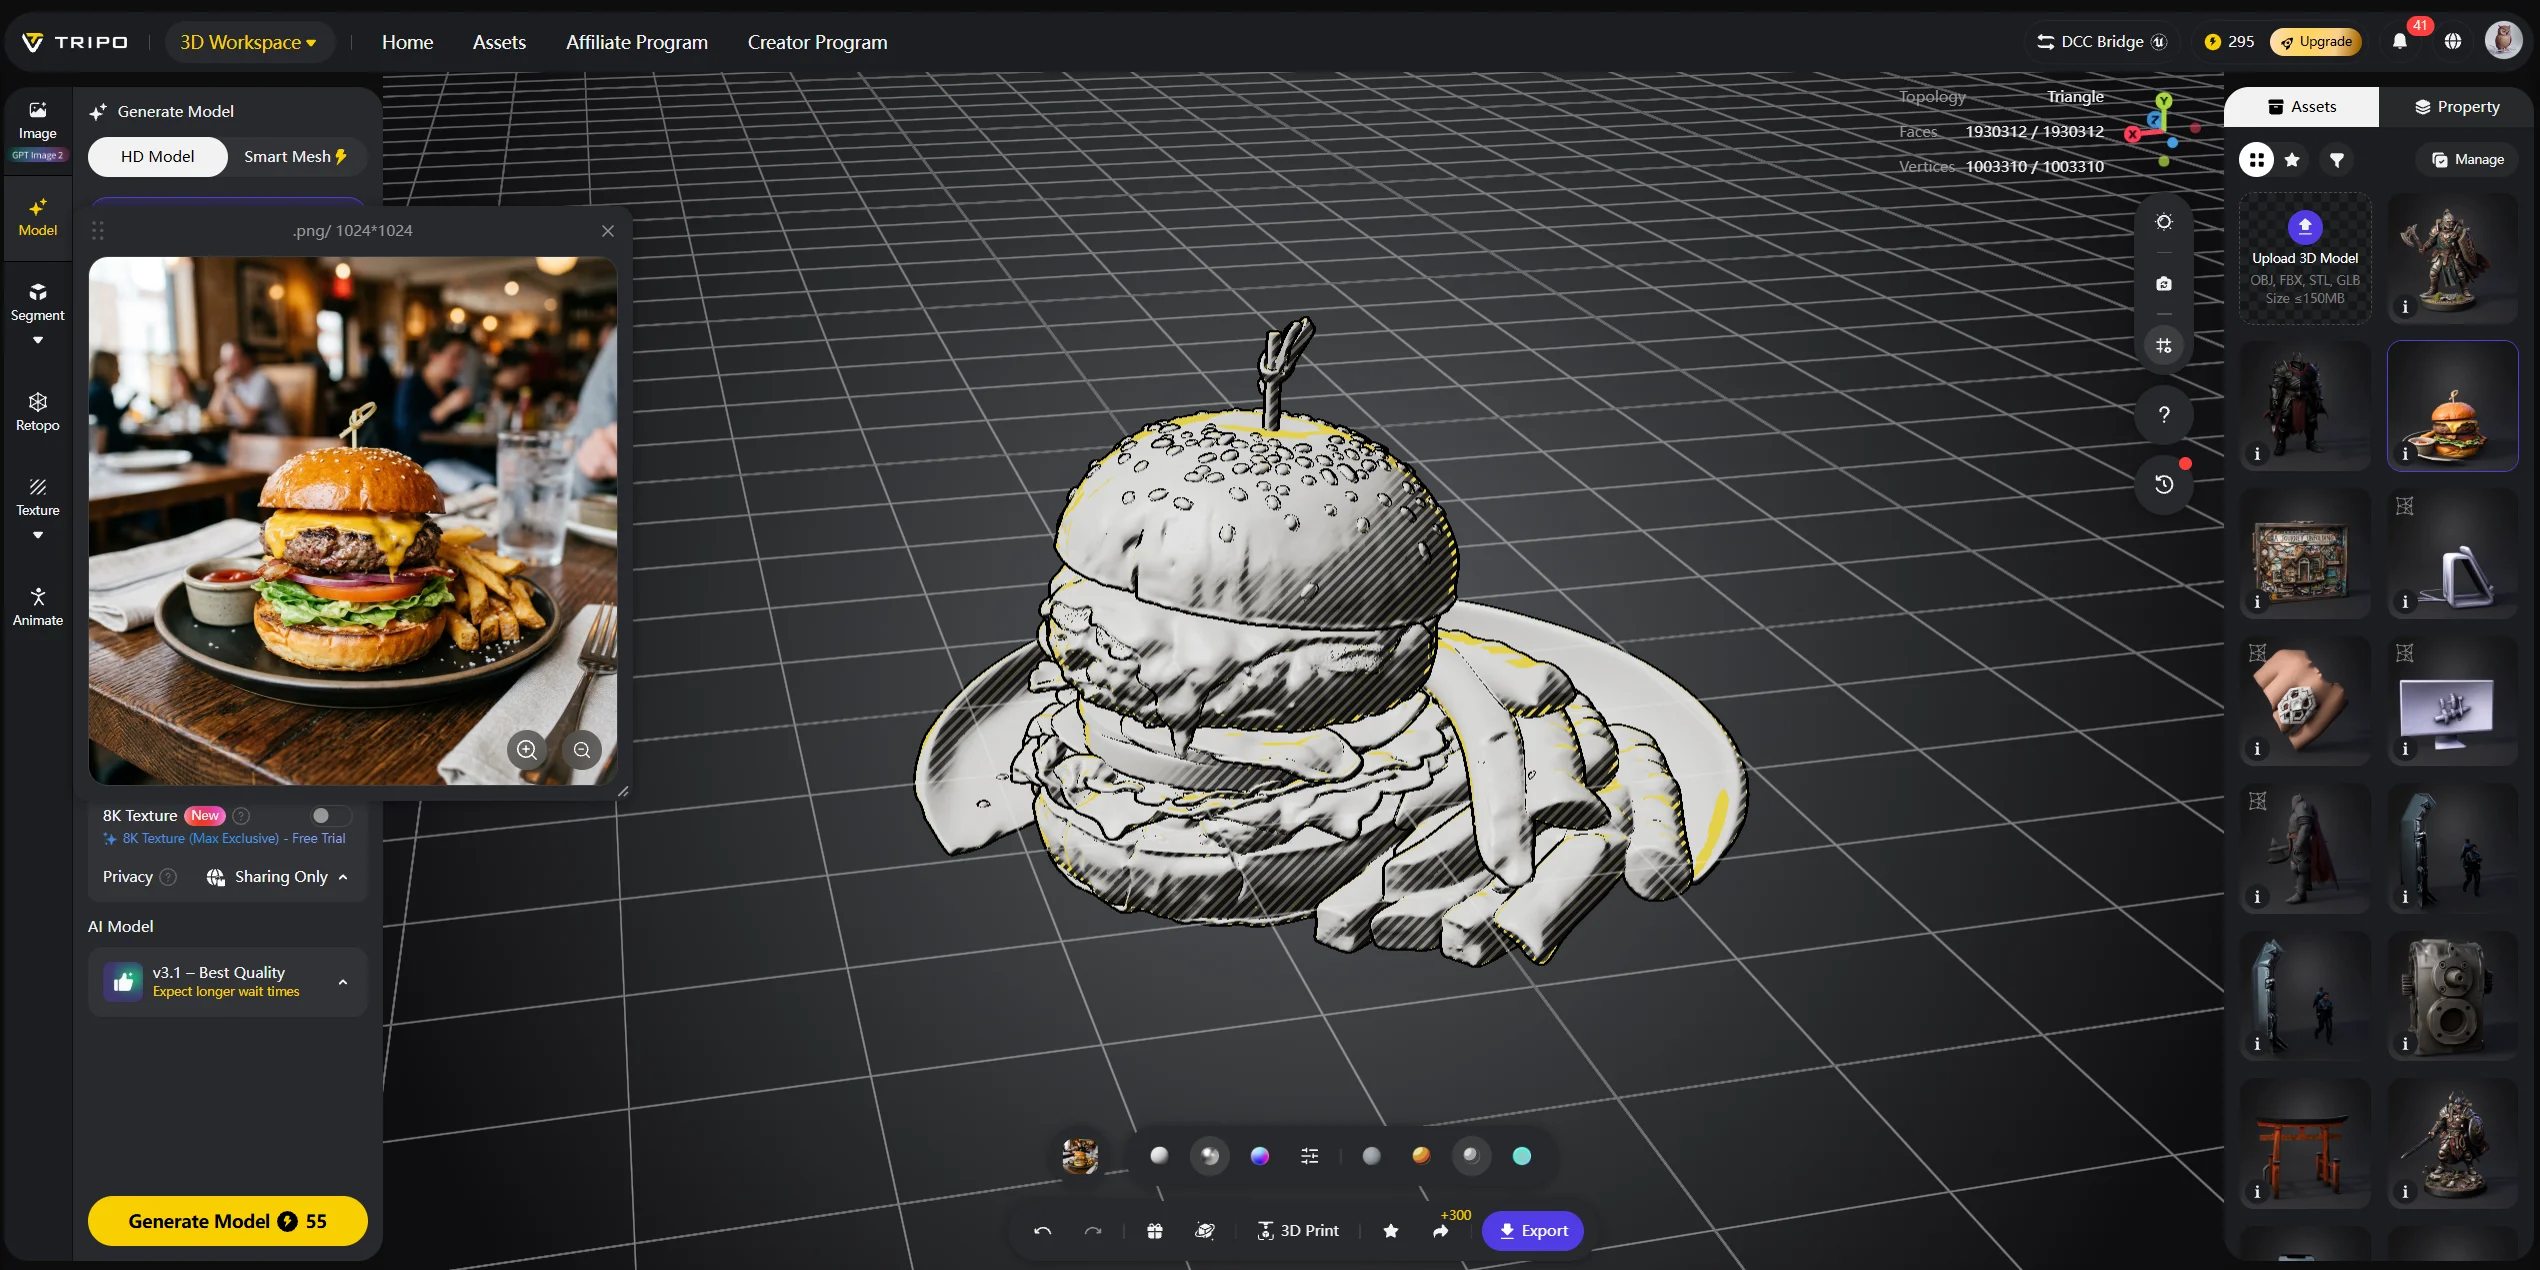Show favorite assets star filter
The image size is (2540, 1270).
[x=2292, y=160]
